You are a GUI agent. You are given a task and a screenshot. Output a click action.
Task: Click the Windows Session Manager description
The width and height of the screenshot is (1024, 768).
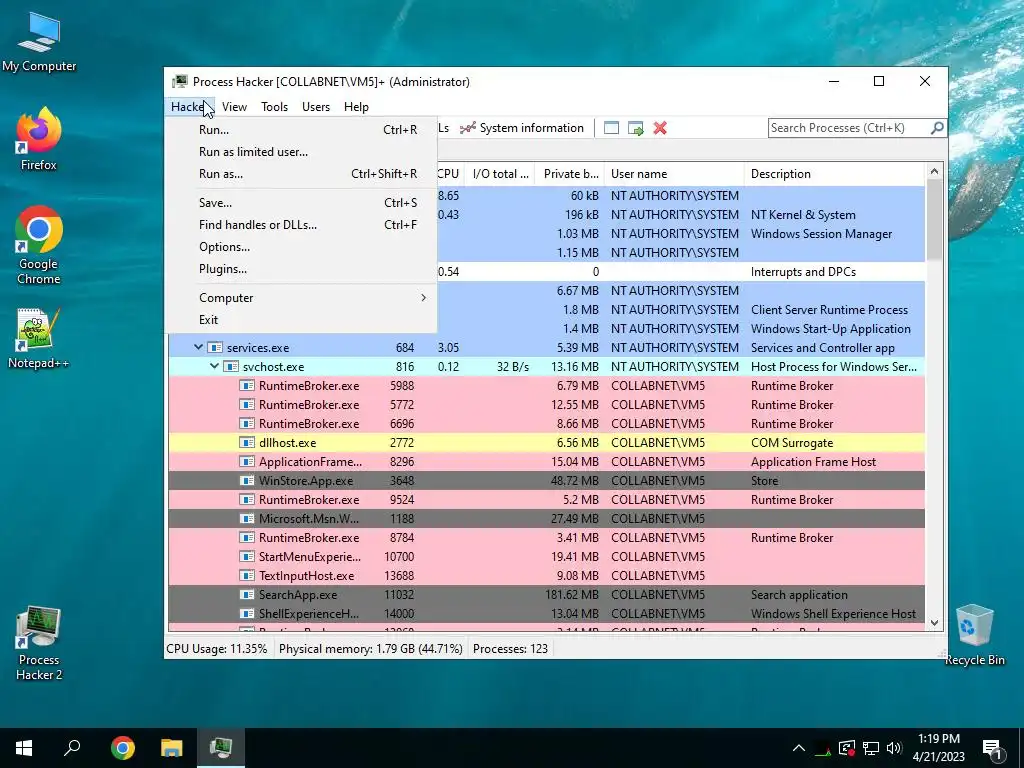pos(821,234)
